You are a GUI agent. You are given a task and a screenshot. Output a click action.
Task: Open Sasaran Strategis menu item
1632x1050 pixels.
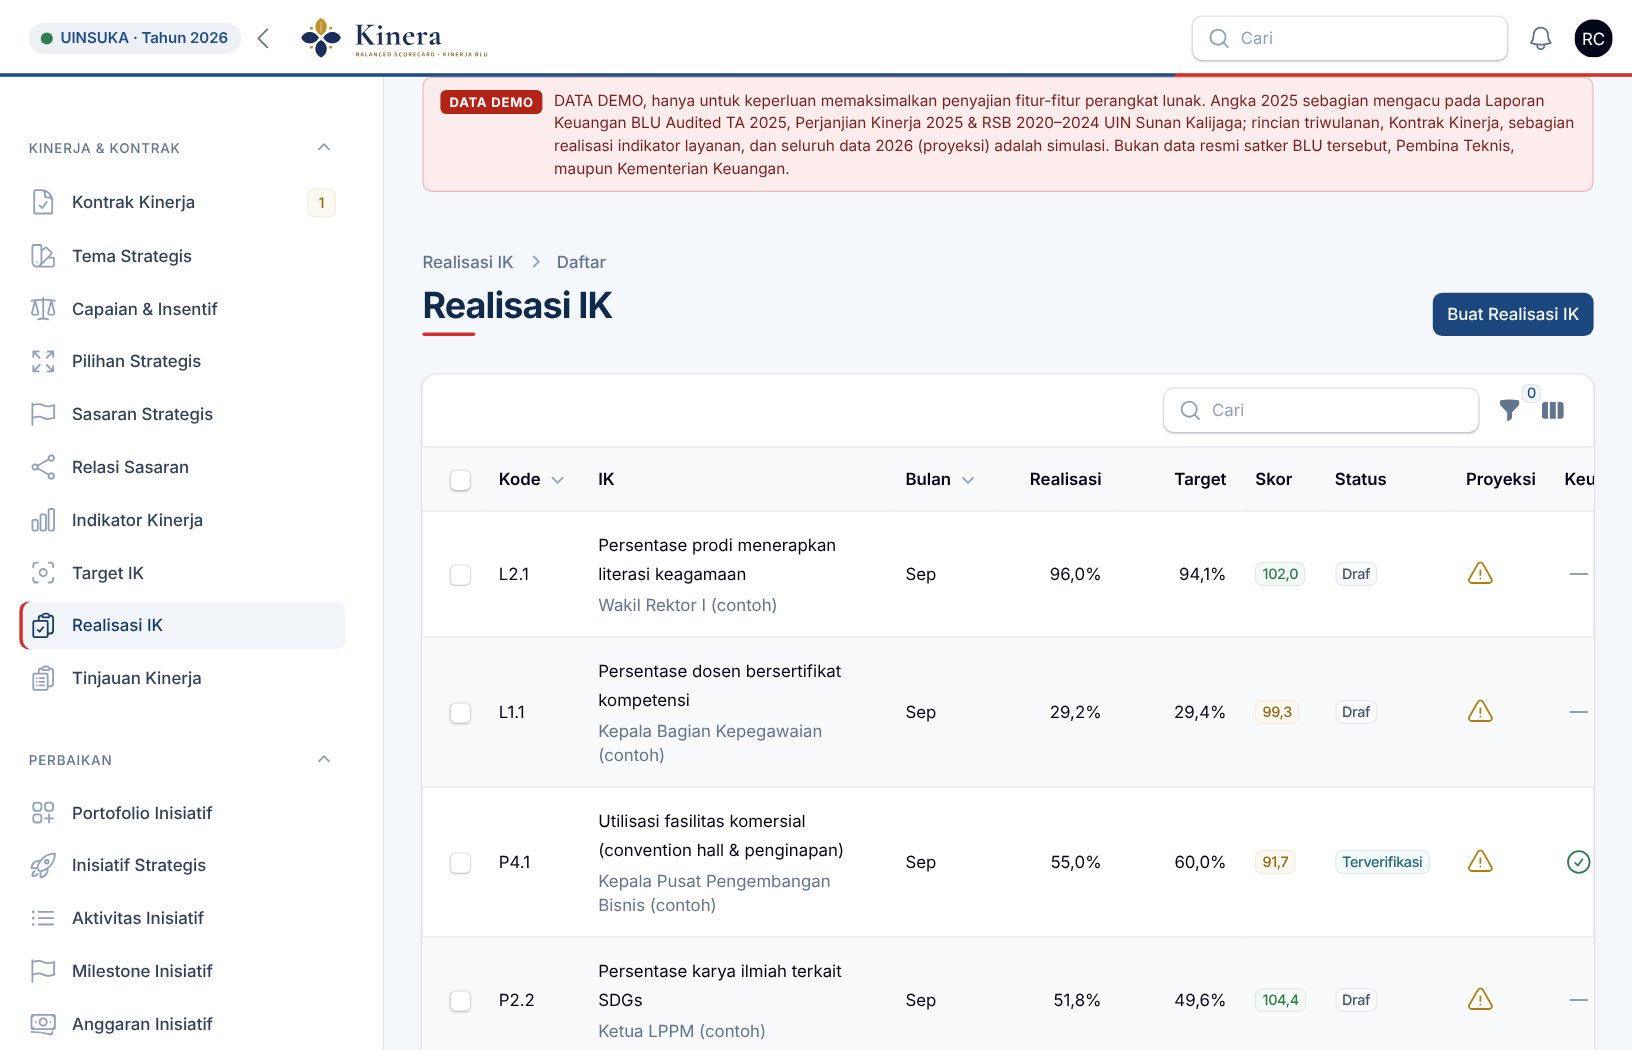coord(183,414)
